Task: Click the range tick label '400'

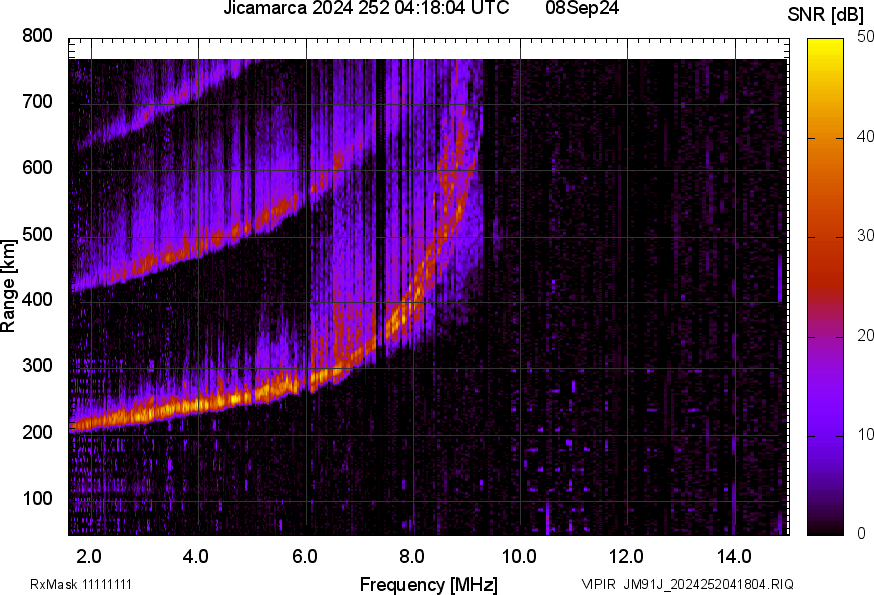Action: coord(37,299)
